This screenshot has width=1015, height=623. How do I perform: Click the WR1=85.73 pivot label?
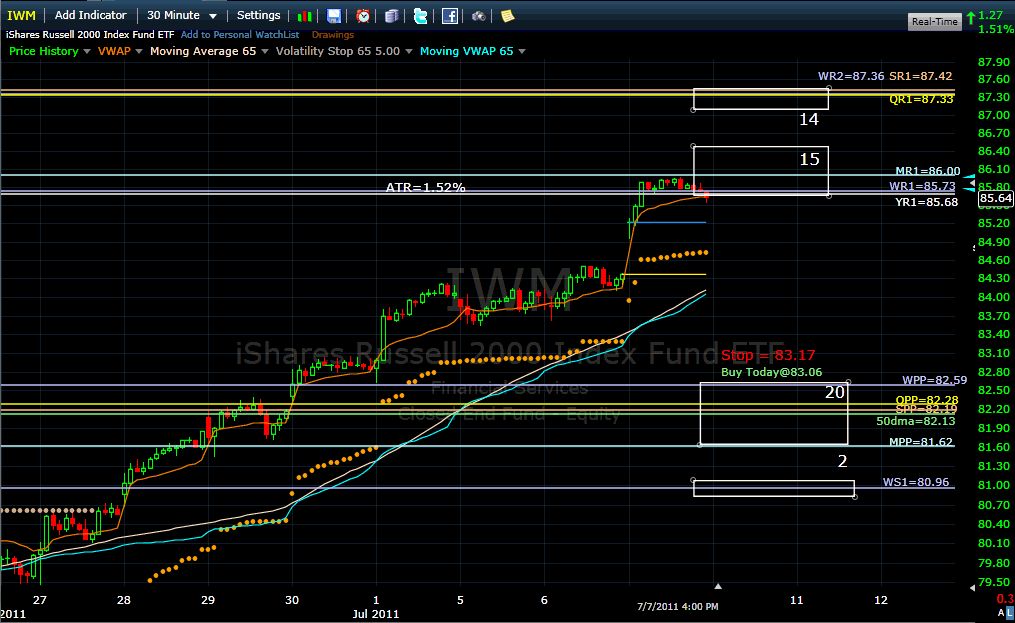922,186
